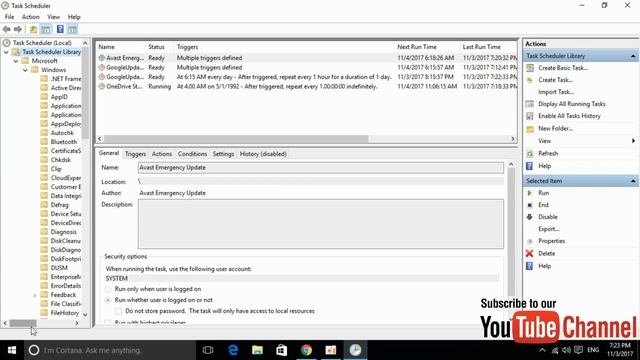Click the Up one level toolbar icon

click(33, 29)
